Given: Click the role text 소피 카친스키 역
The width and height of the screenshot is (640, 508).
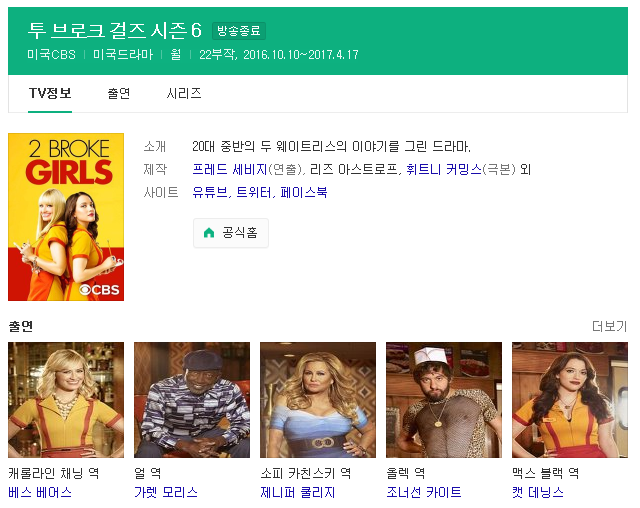Looking at the screenshot, I should (x=305, y=473).
